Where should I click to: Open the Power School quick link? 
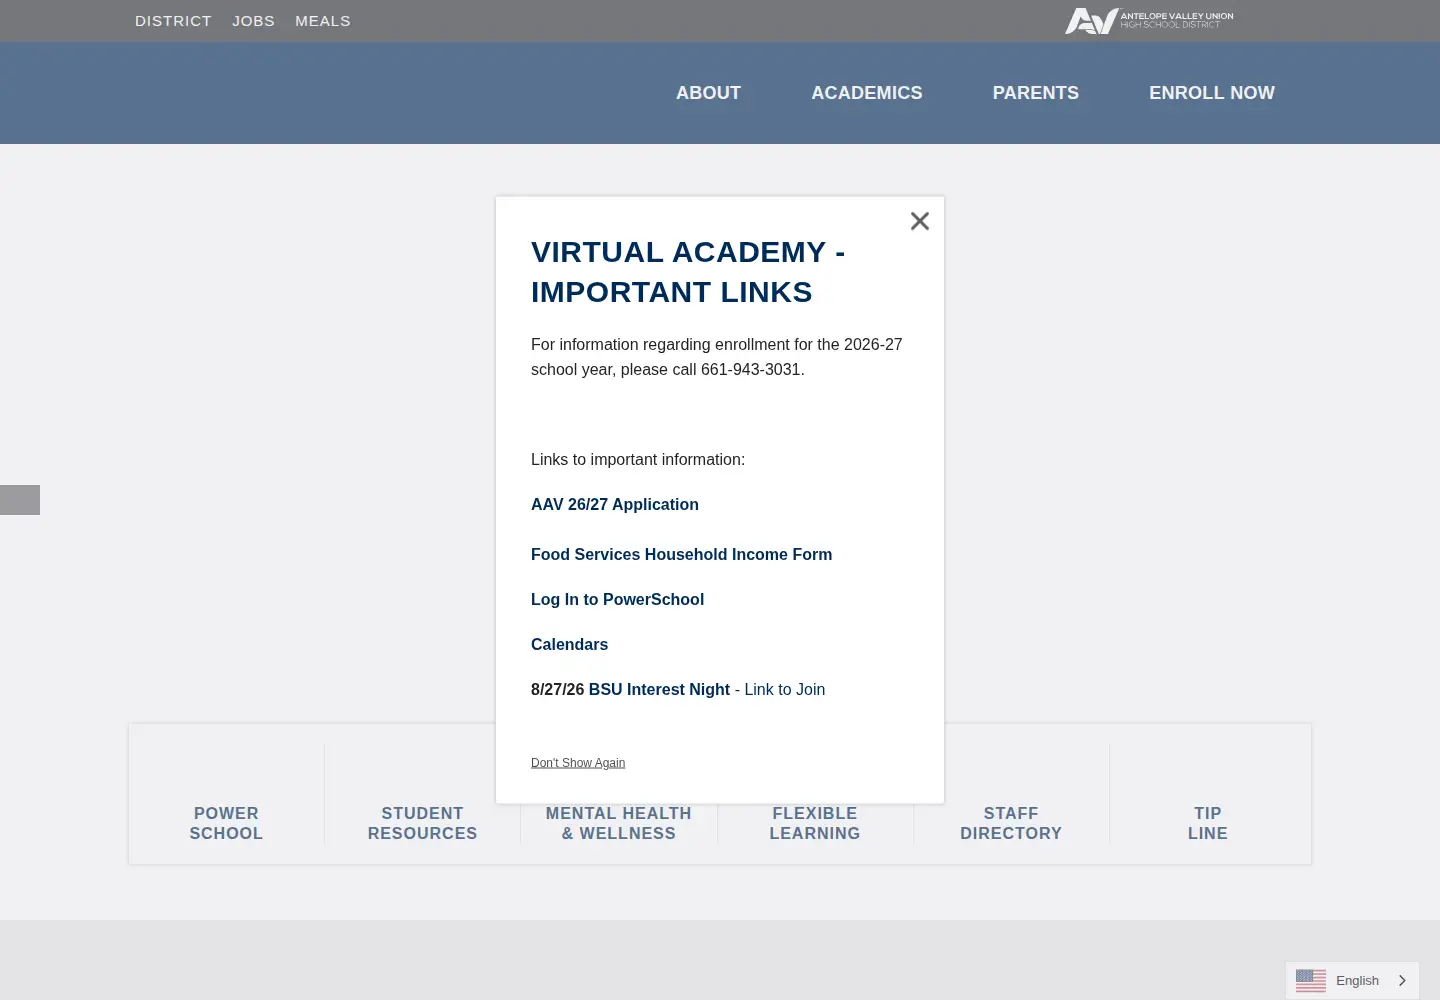226,823
